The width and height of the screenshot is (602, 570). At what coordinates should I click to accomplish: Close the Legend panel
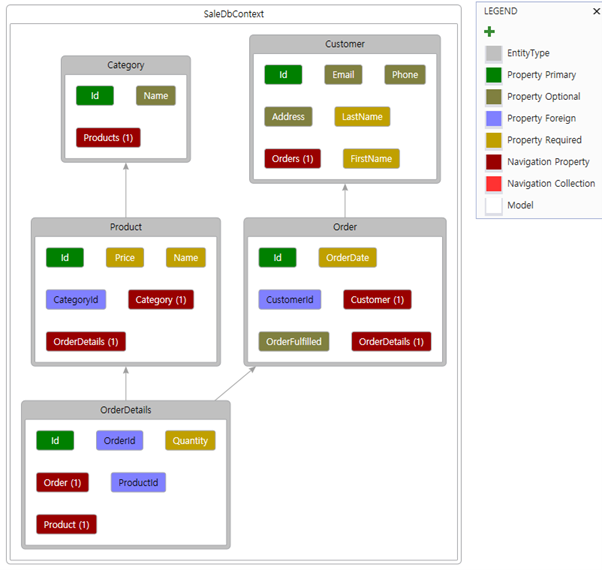tap(595, 11)
